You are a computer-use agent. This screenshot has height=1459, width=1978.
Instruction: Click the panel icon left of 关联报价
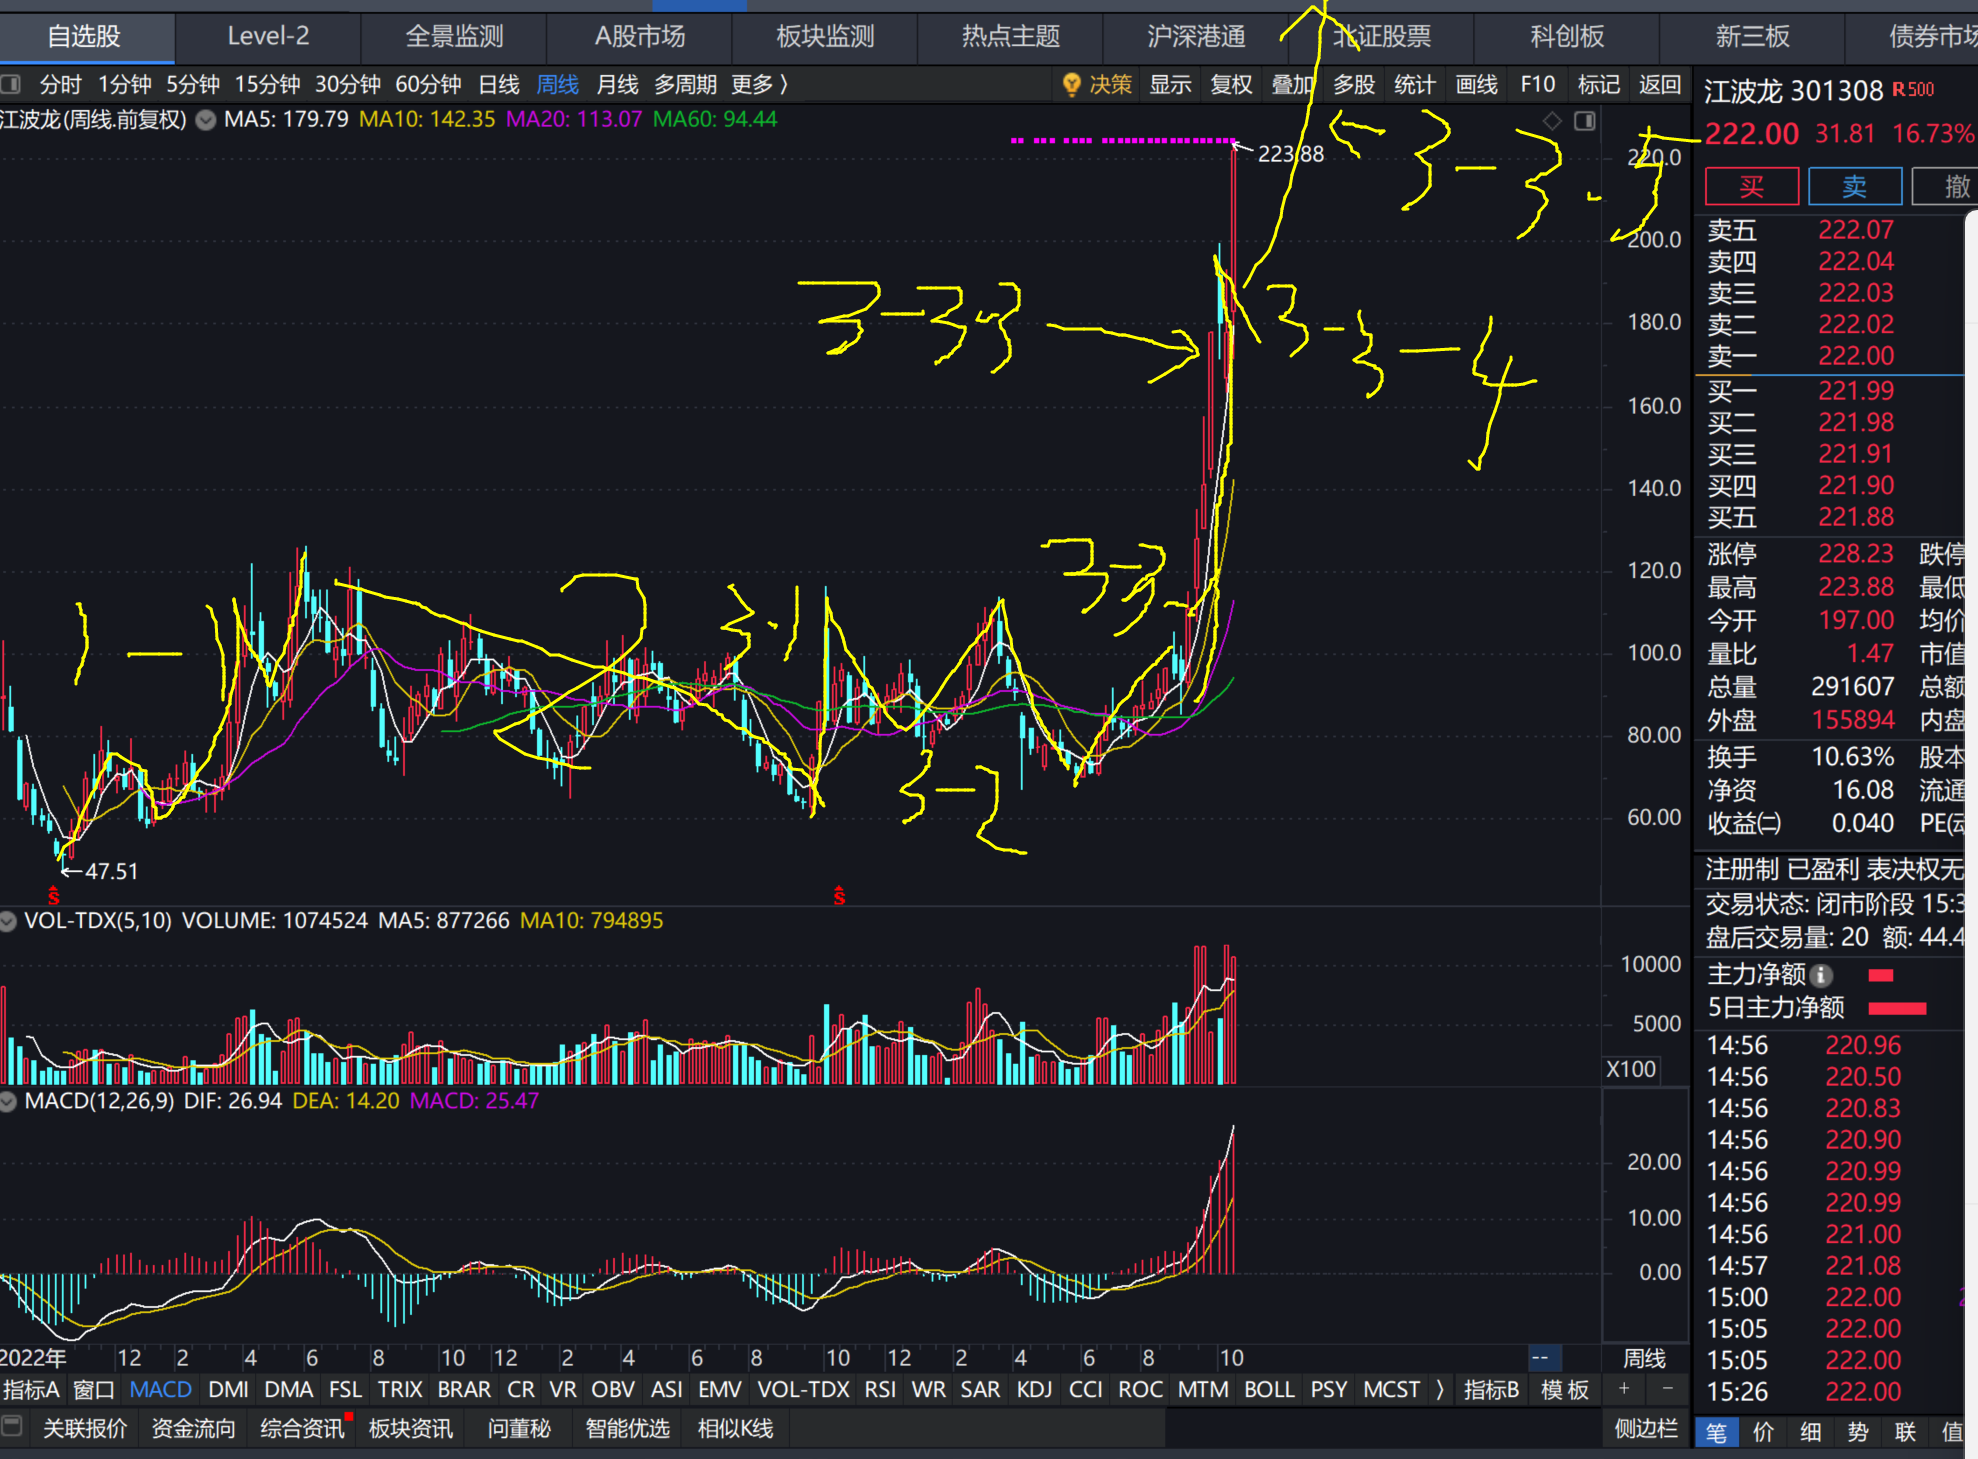[12, 1426]
